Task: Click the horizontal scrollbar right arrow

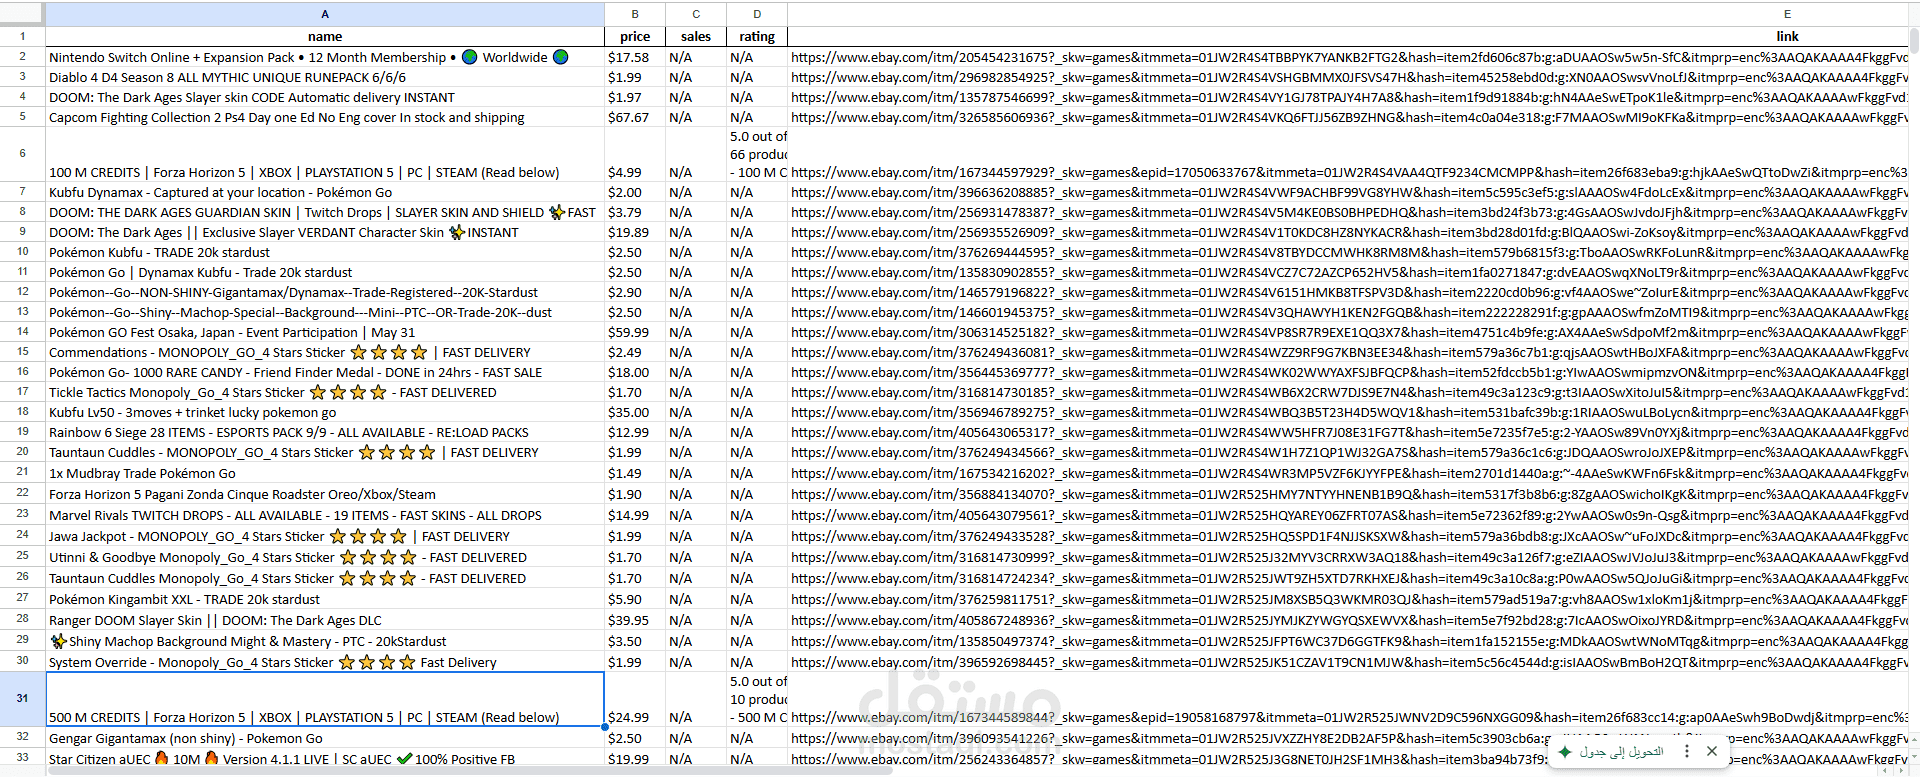Action: (1901, 771)
